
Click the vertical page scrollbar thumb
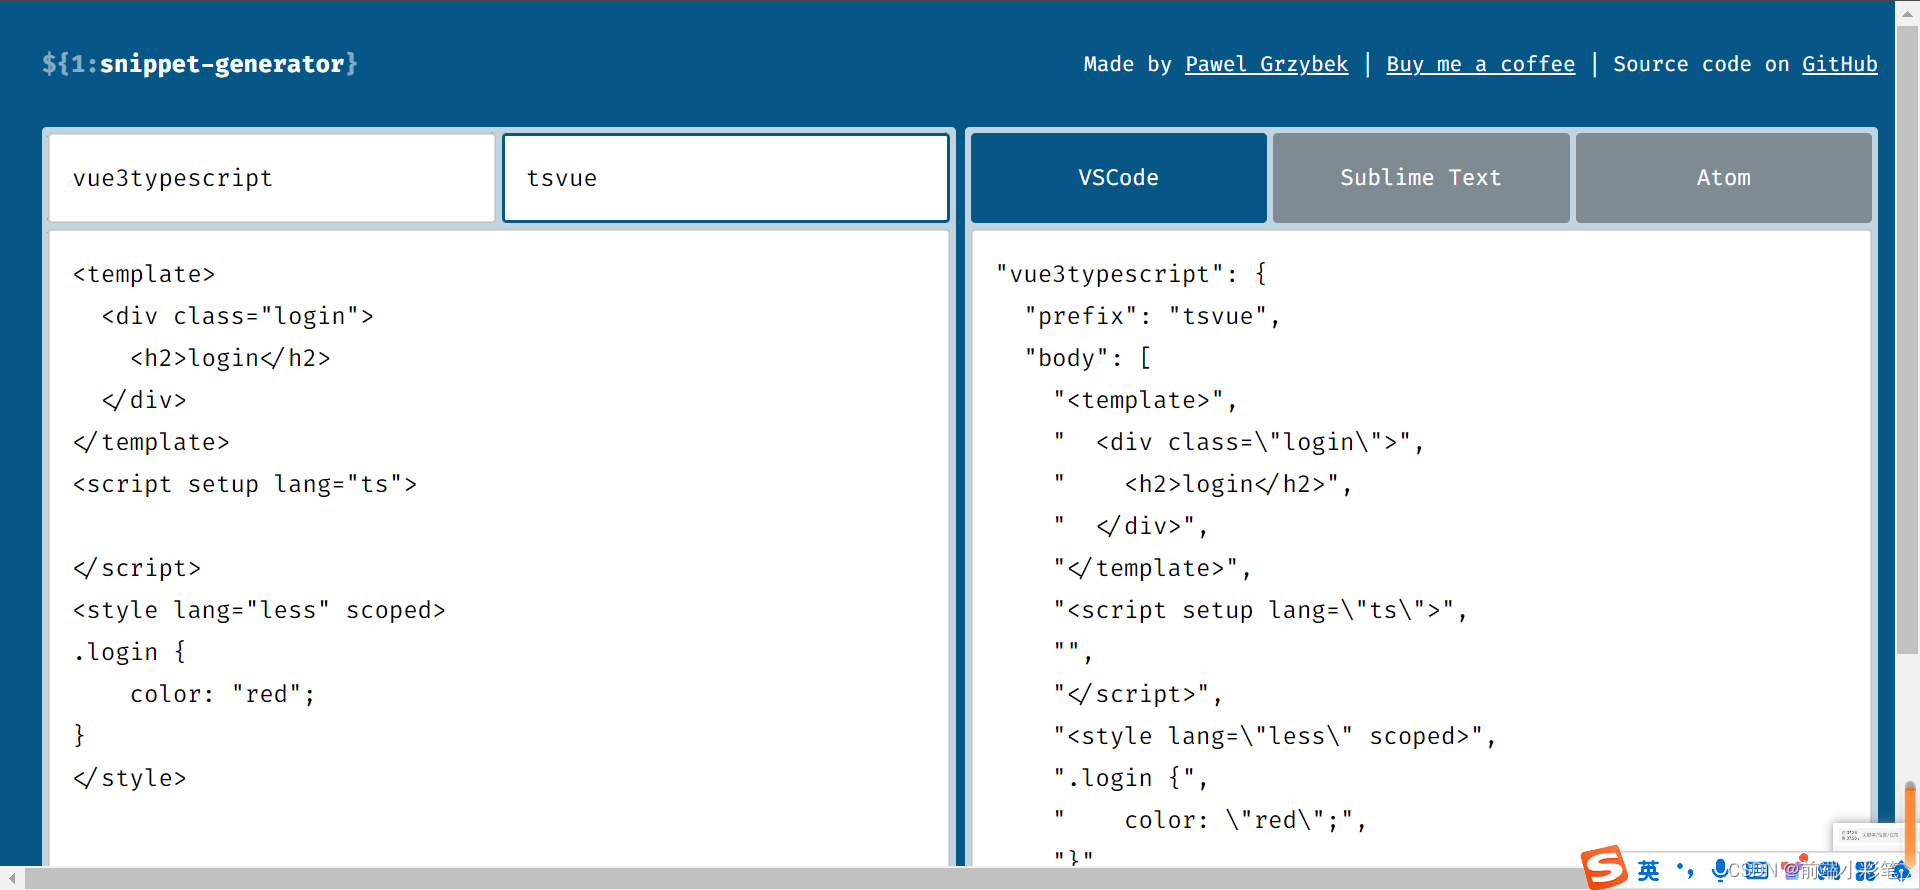point(1907,340)
